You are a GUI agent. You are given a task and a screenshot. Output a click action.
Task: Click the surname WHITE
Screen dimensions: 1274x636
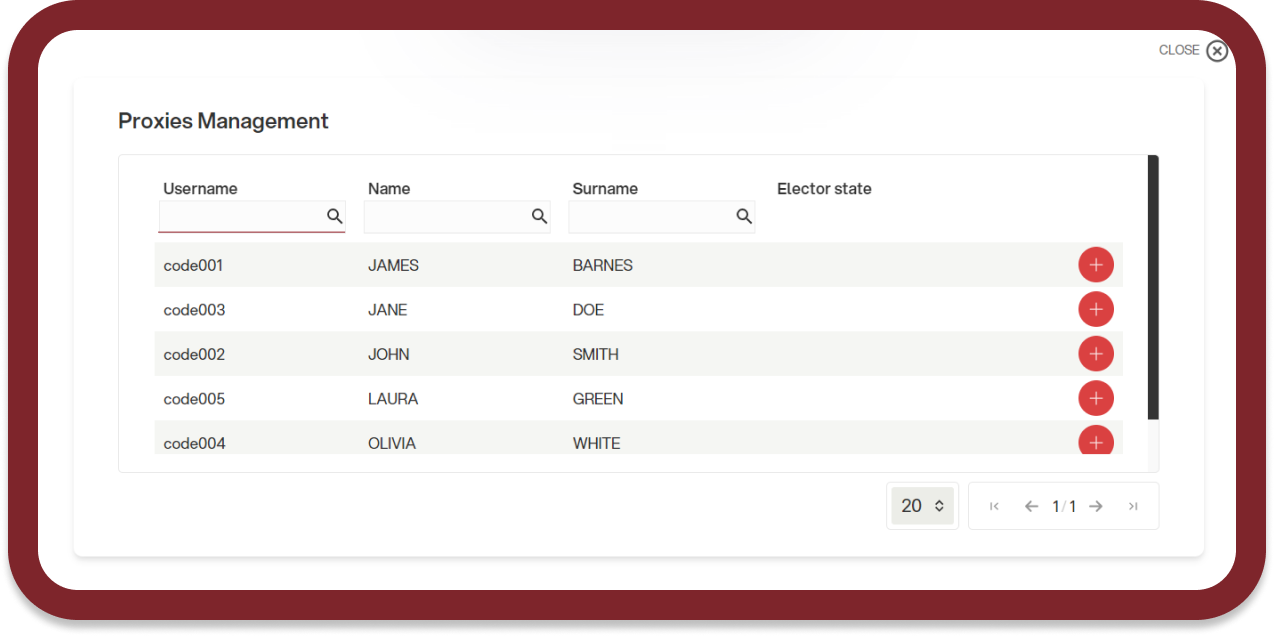tap(597, 443)
